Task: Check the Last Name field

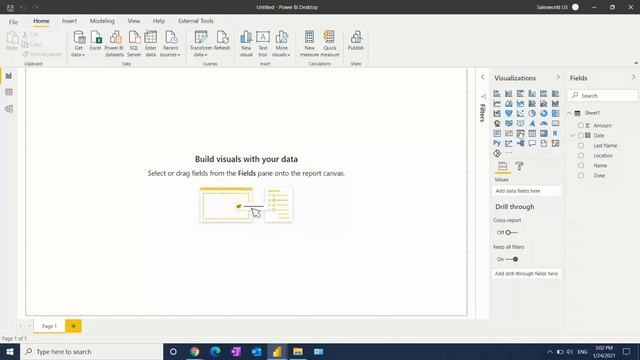Action: click(581, 145)
